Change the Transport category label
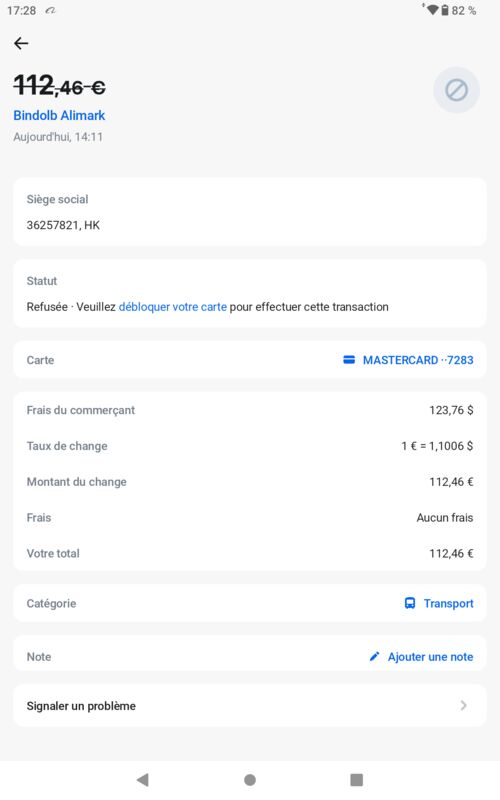The image size is (500, 800). (x=448, y=603)
